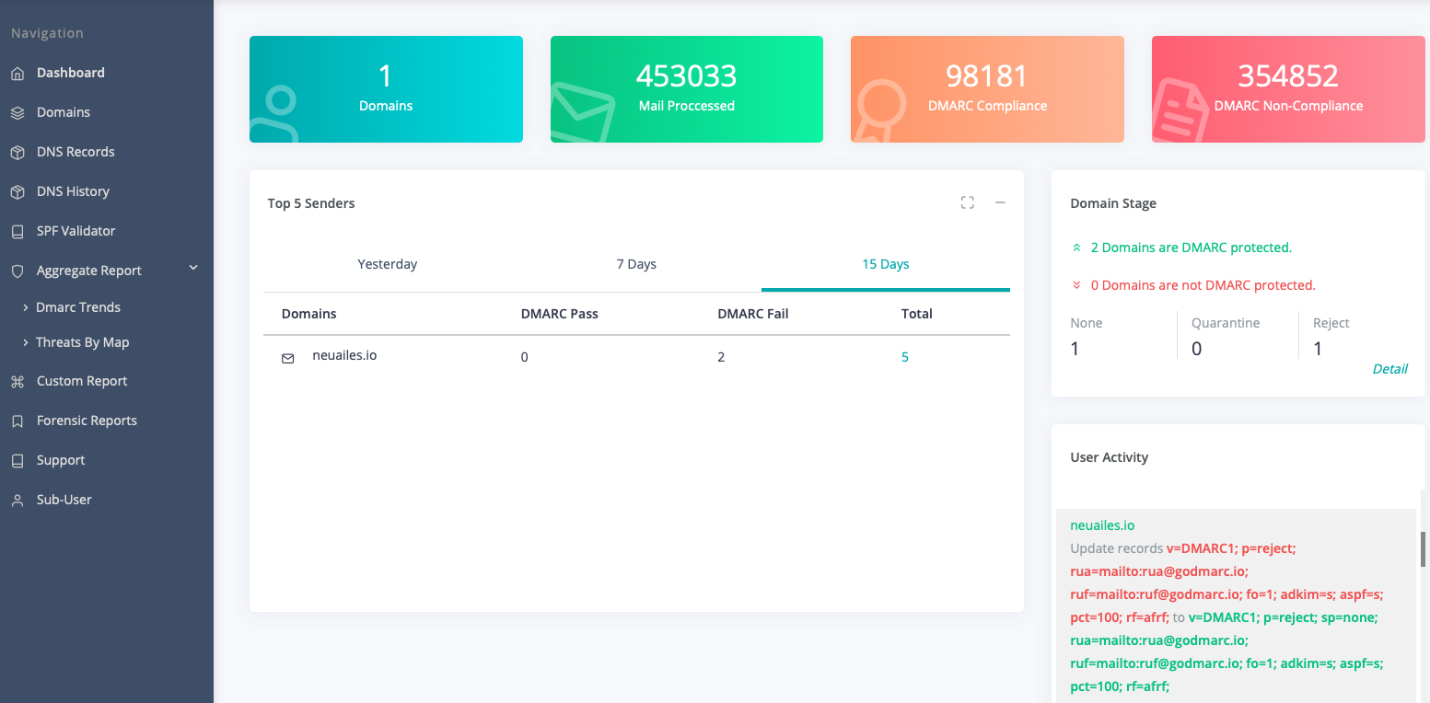Collapse the Top 5 Senders panel

click(1000, 203)
